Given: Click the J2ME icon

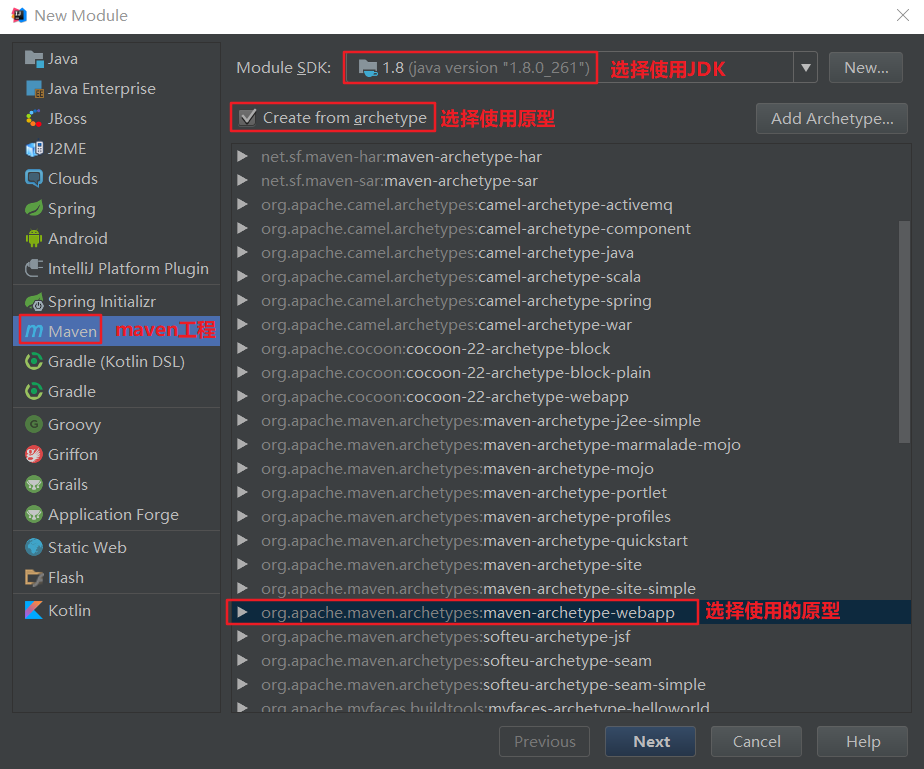Looking at the screenshot, I should pos(34,148).
